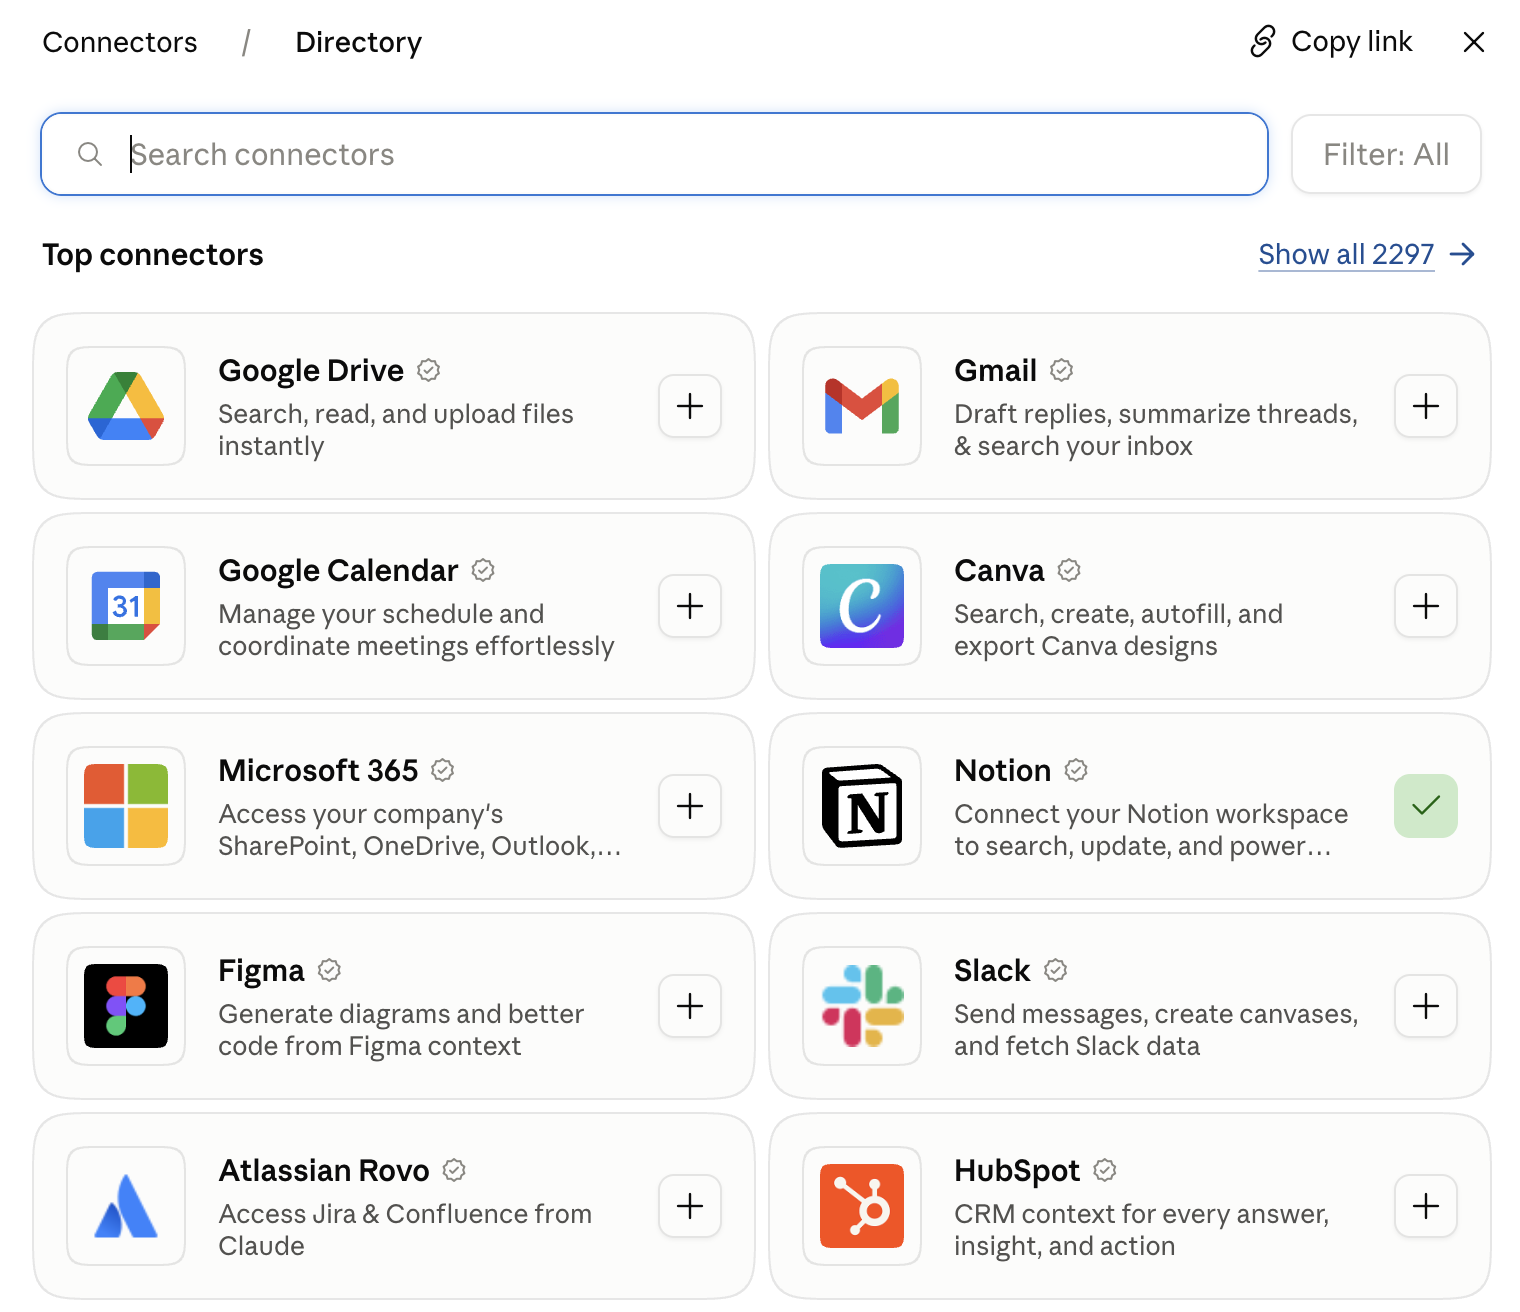This screenshot has height=1312, width=1520.
Task: Click 'Send messages, create canvases' description
Action: (1156, 1030)
